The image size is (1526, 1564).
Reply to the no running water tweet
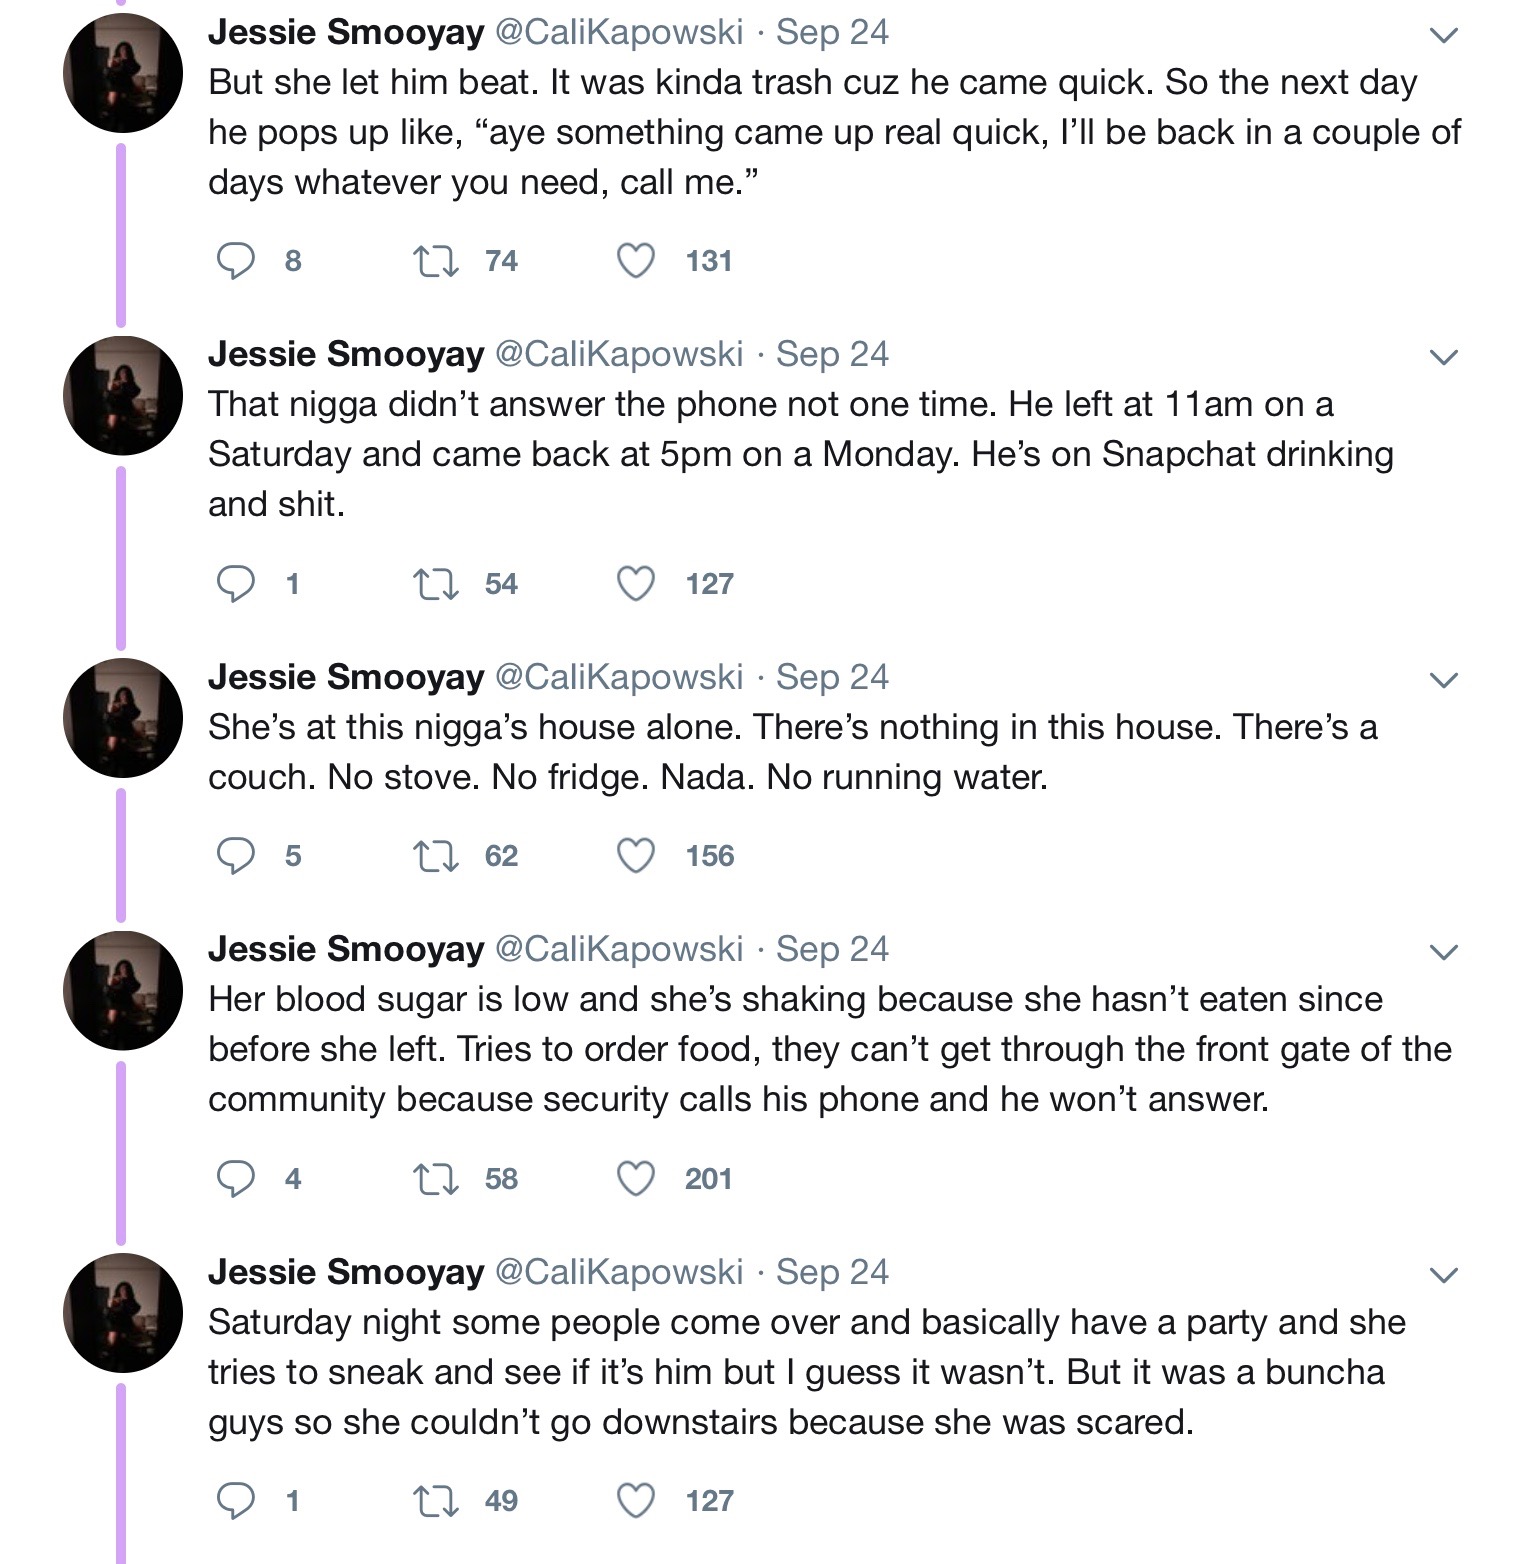pyautogui.click(x=236, y=856)
